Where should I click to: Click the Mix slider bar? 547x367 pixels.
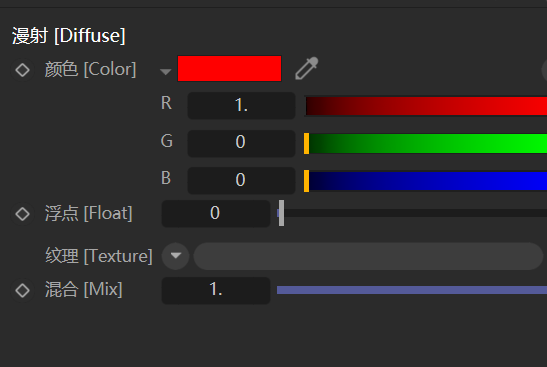[x=412, y=290]
